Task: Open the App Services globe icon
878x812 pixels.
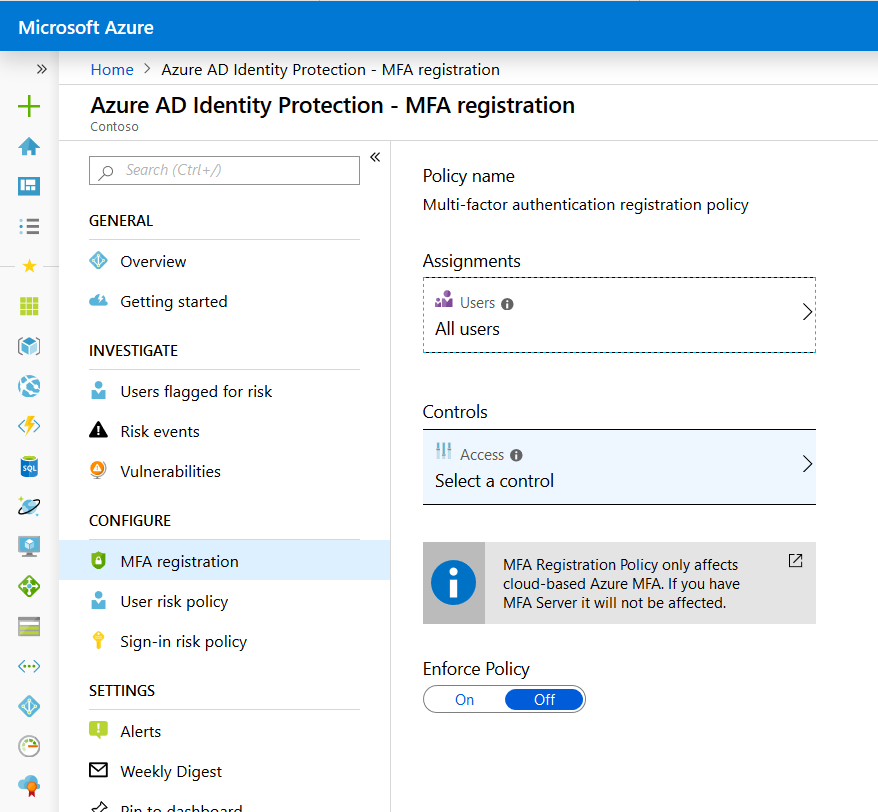Action: (x=29, y=386)
